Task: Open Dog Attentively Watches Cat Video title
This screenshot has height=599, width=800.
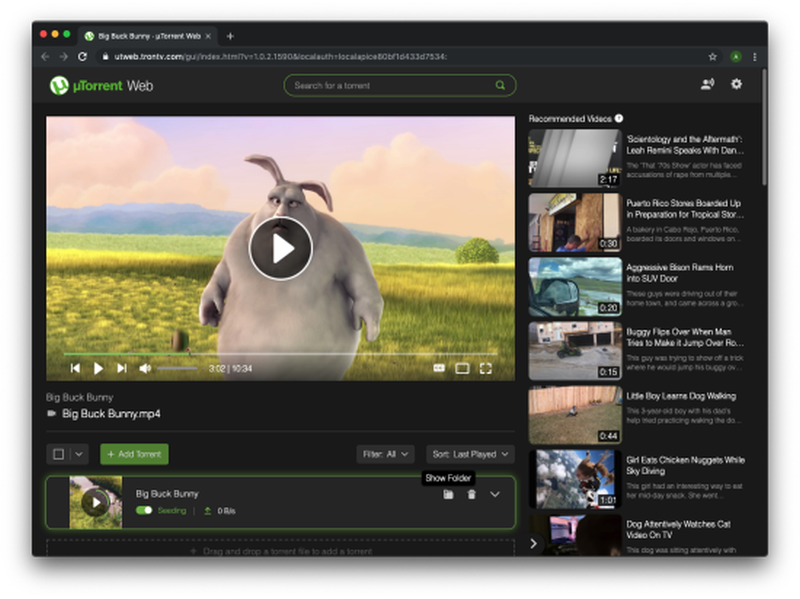Action: [x=678, y=529]
